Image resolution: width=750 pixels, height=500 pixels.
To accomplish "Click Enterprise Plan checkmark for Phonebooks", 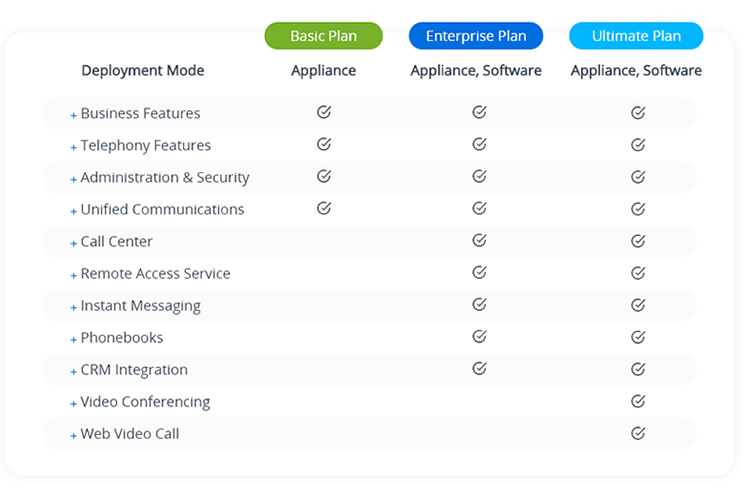I will click(479, 336).
